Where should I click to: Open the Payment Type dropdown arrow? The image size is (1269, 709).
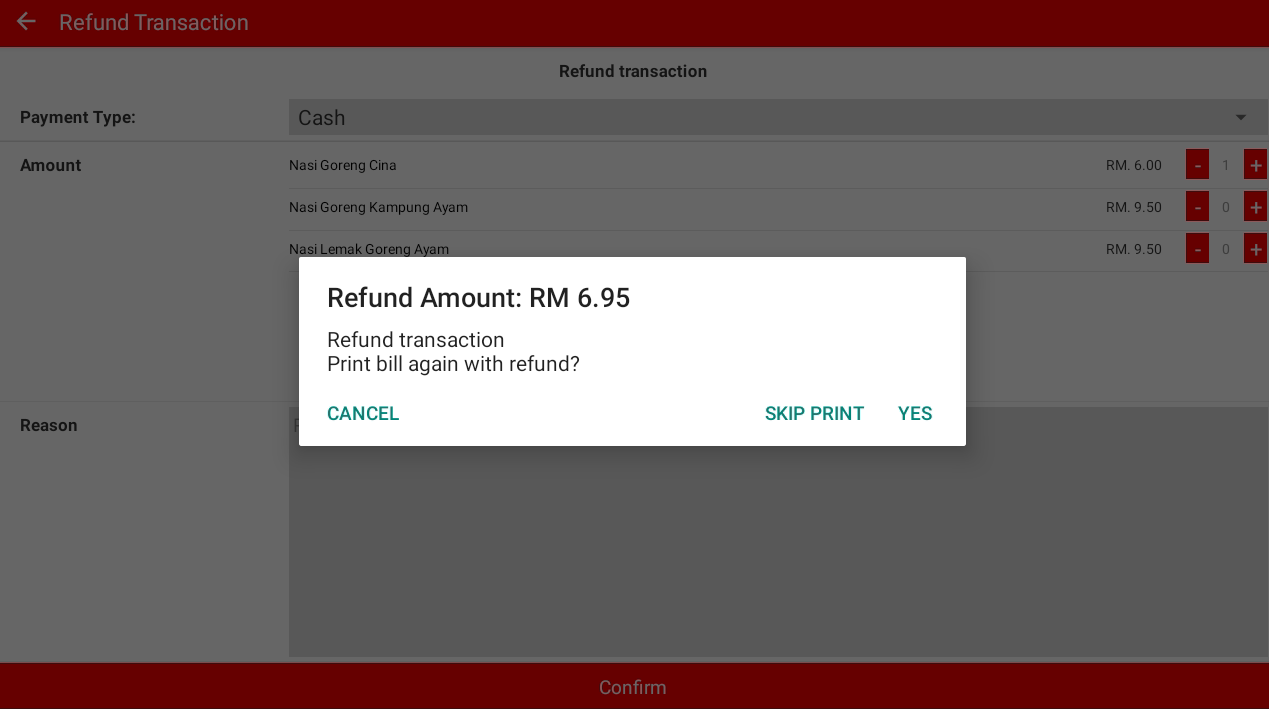click(1241, 117)
